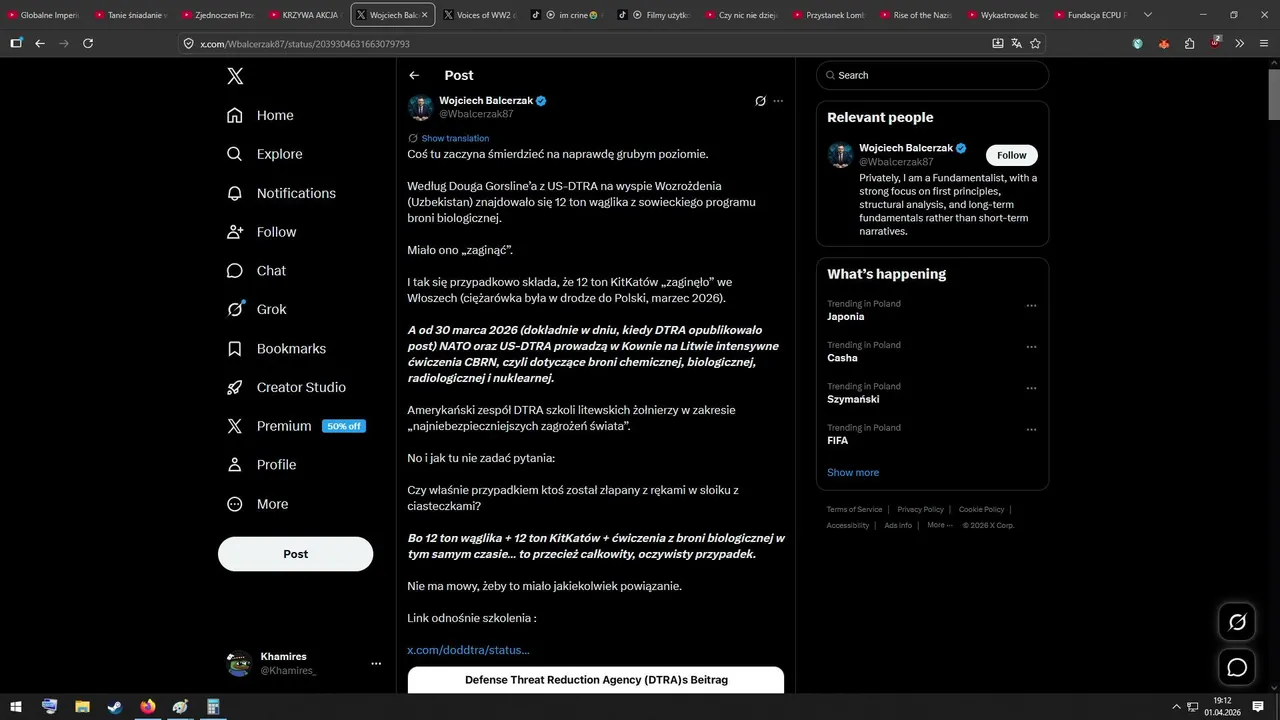This screenshot has width=1280, height=720.
Task: Open Calculator from the taskbar
Action: (213, 706)
